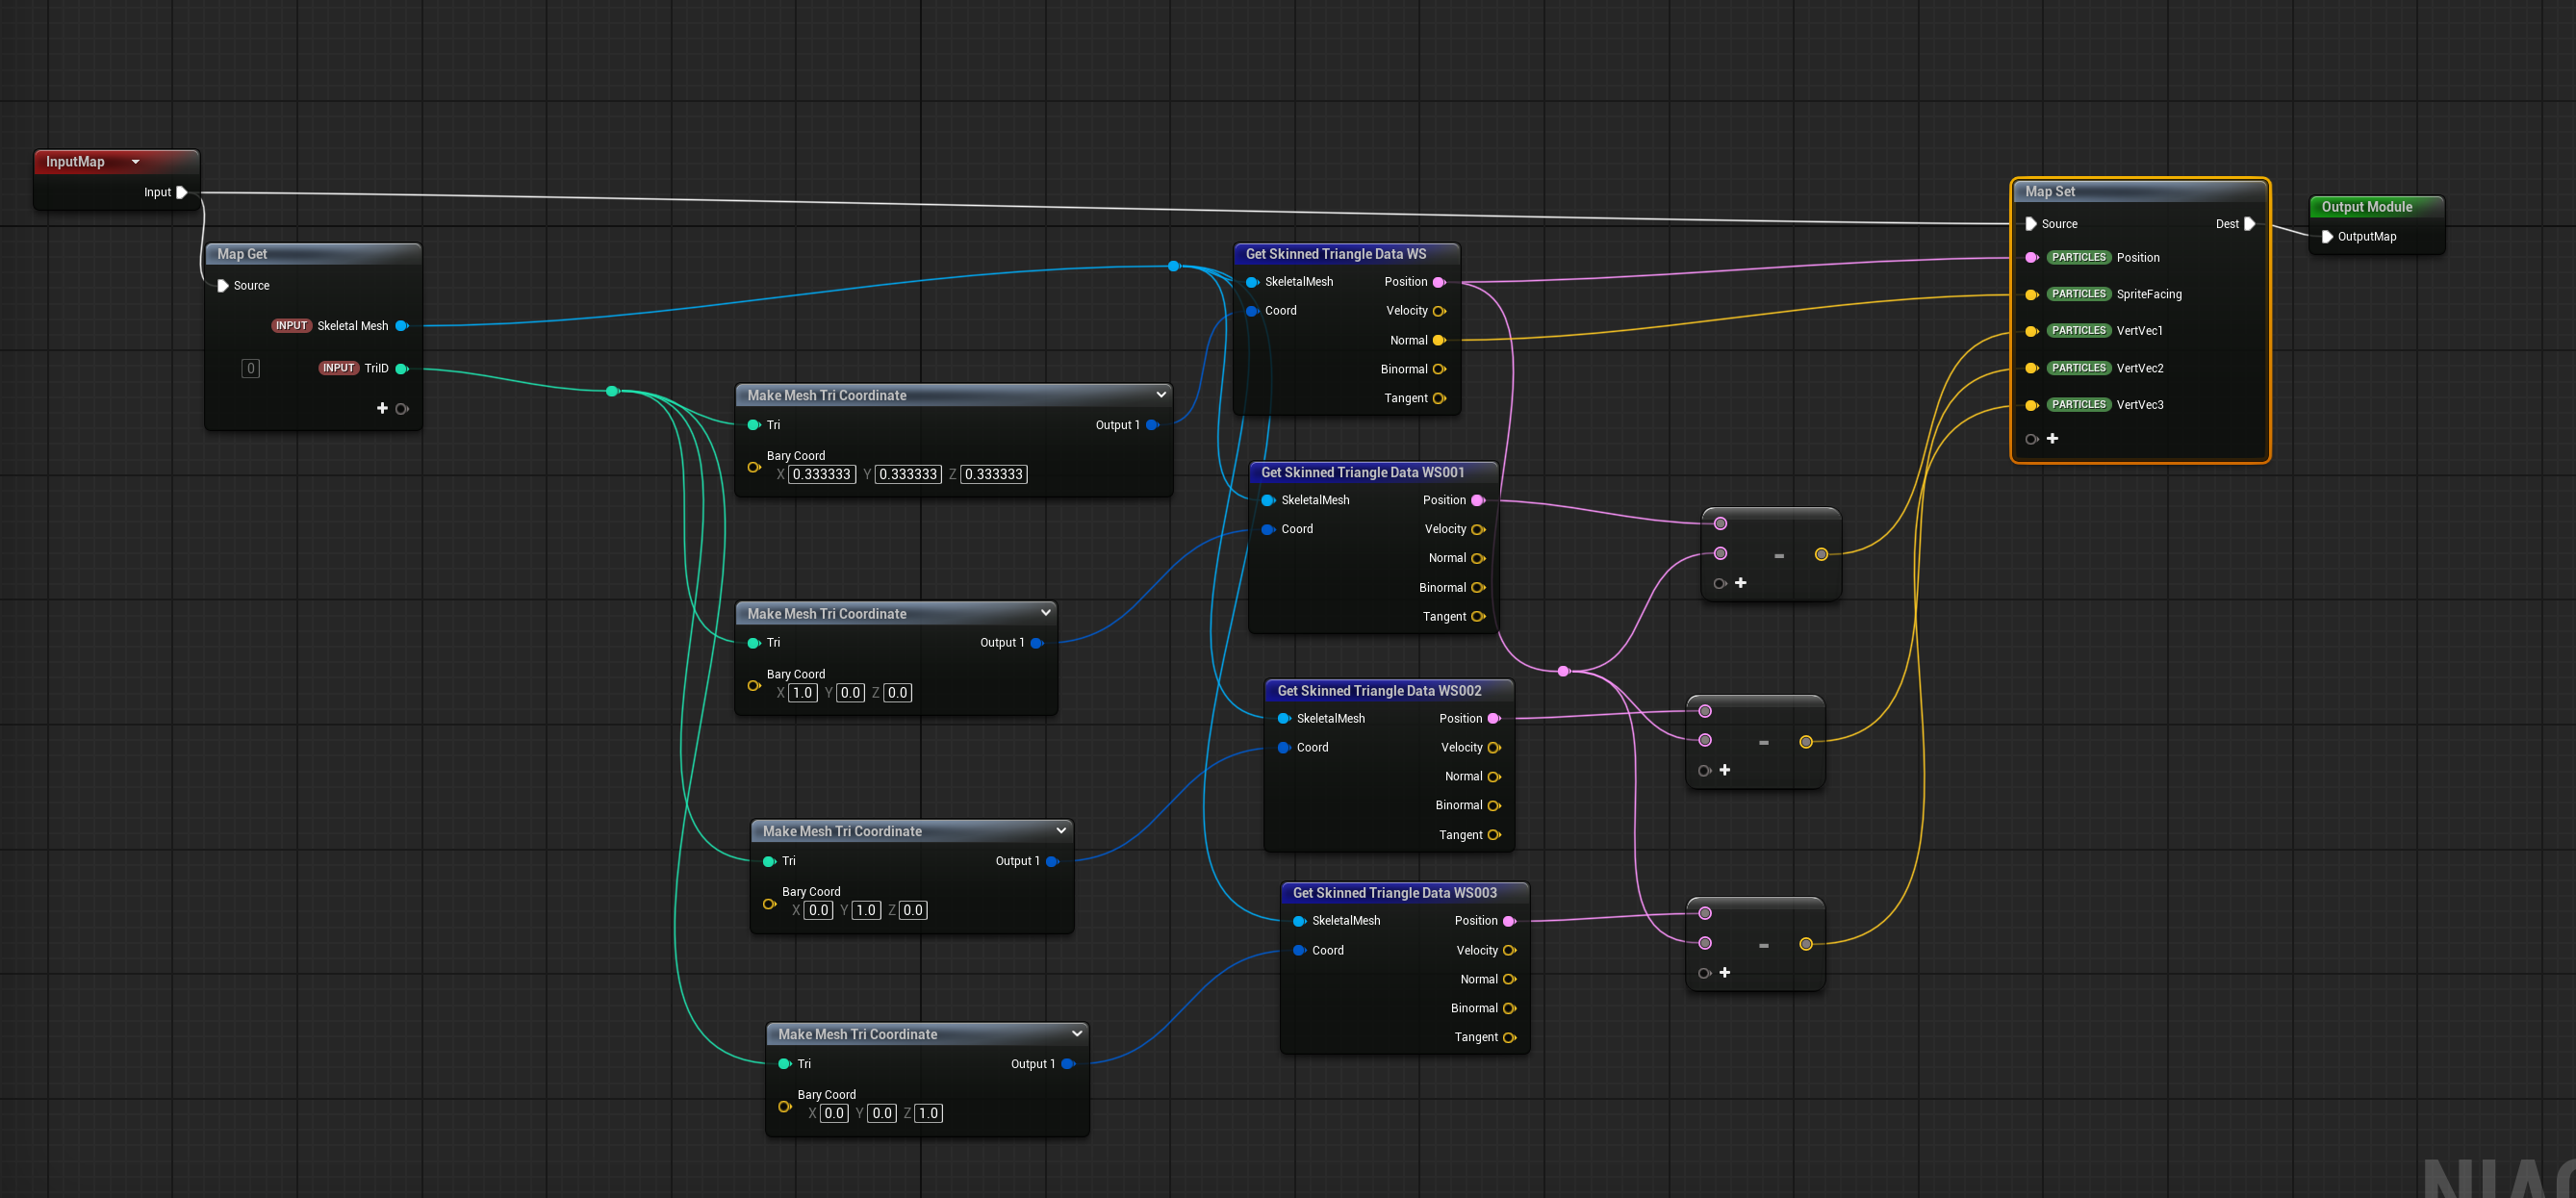Select the Output Module node title
The image size is (2576, 1198).
point(2367,207)
